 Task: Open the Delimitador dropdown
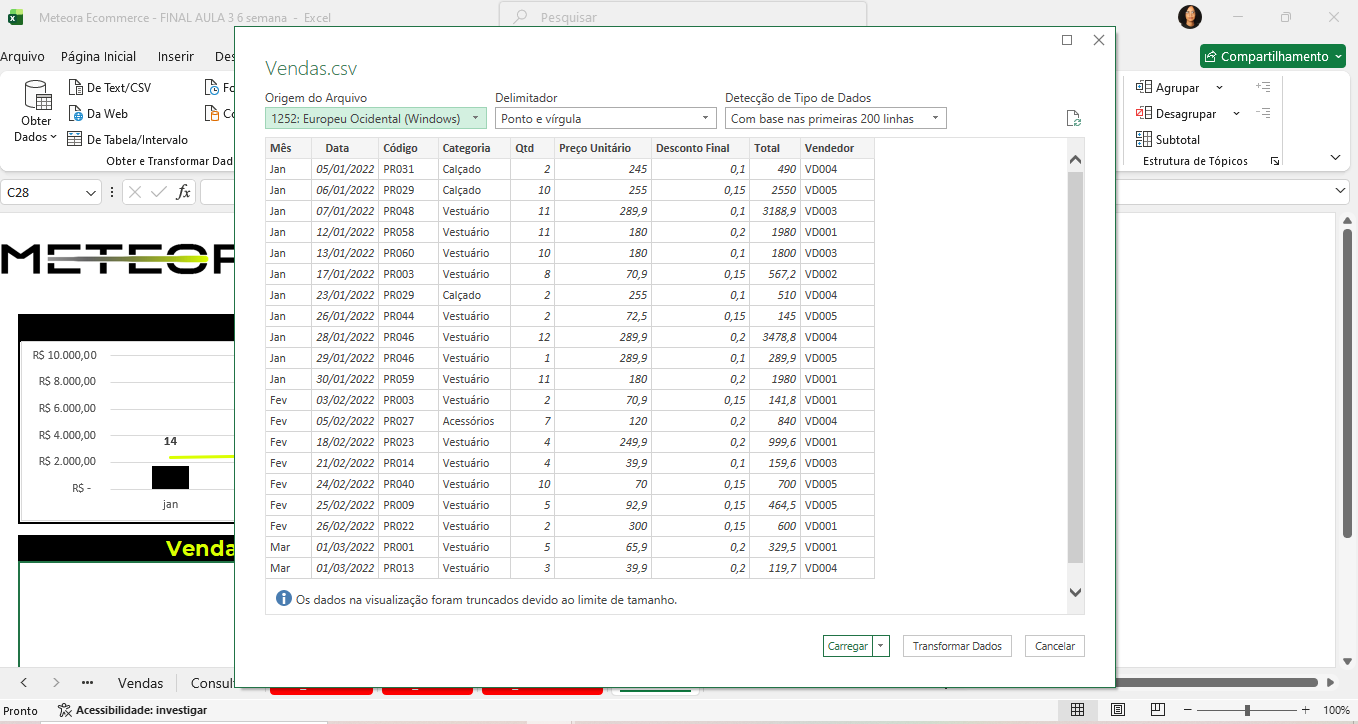click(605, 119)
